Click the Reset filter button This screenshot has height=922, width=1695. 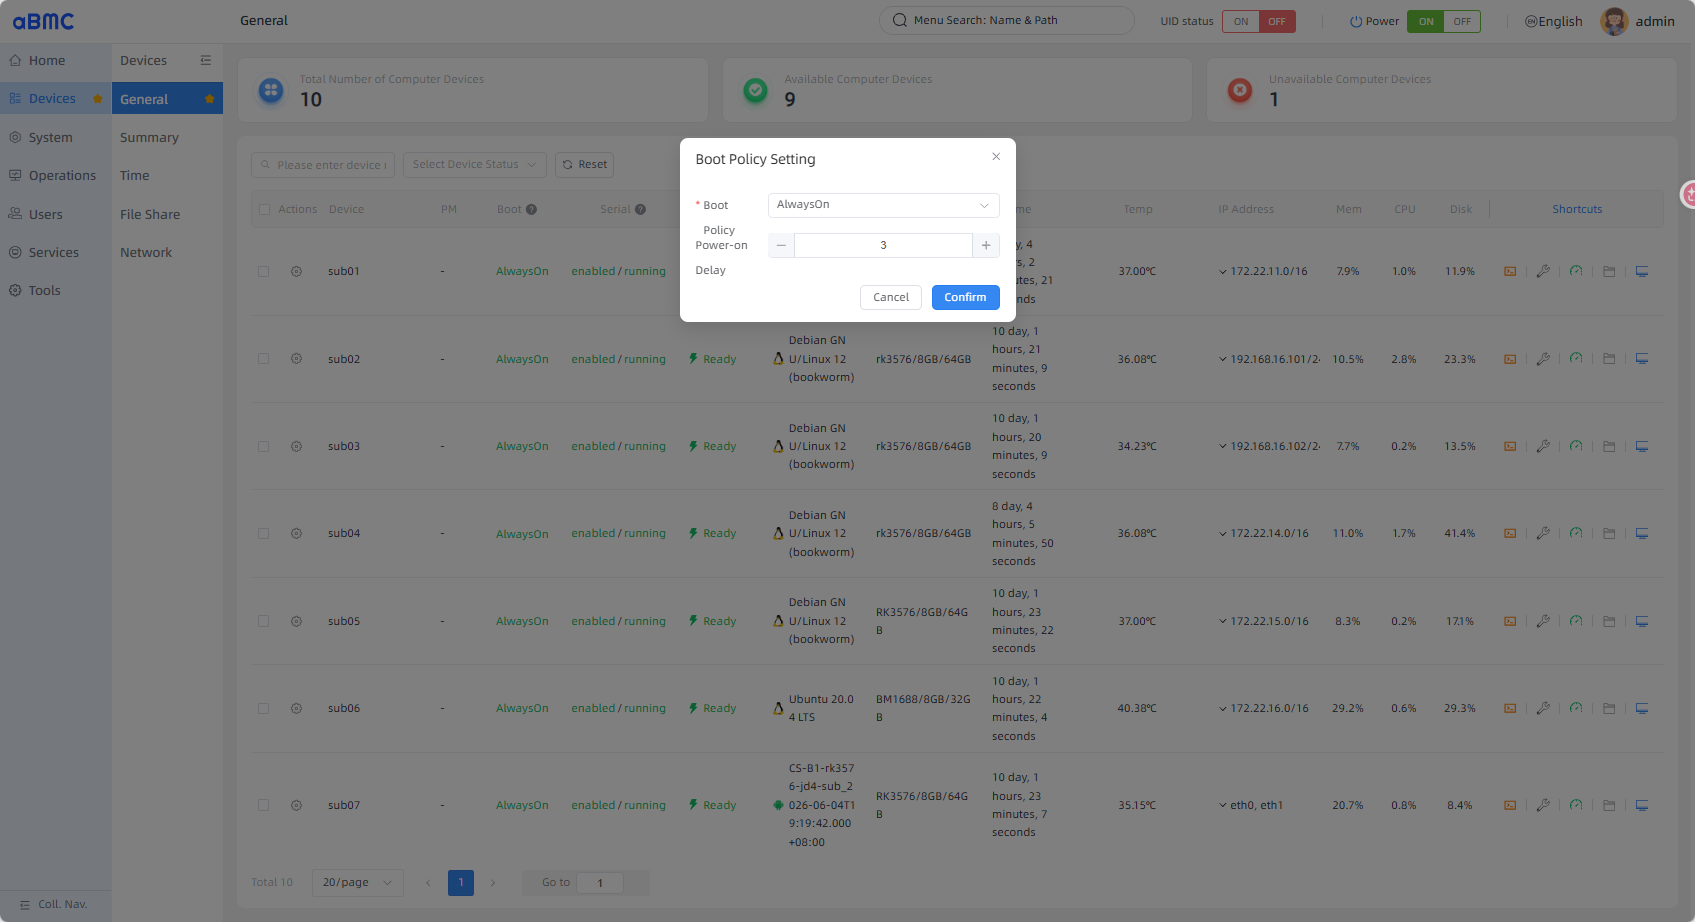585,165
